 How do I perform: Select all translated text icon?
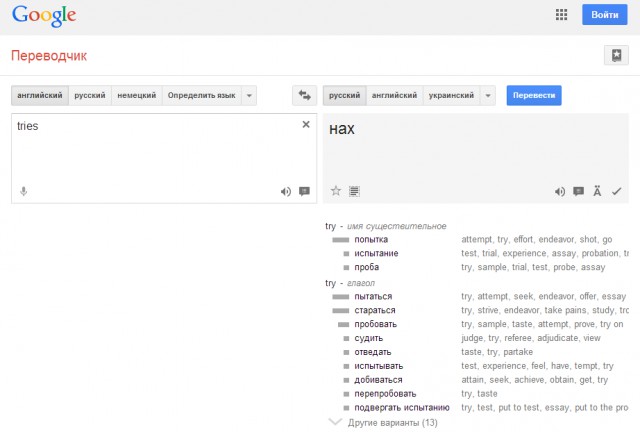pos(354,191)
